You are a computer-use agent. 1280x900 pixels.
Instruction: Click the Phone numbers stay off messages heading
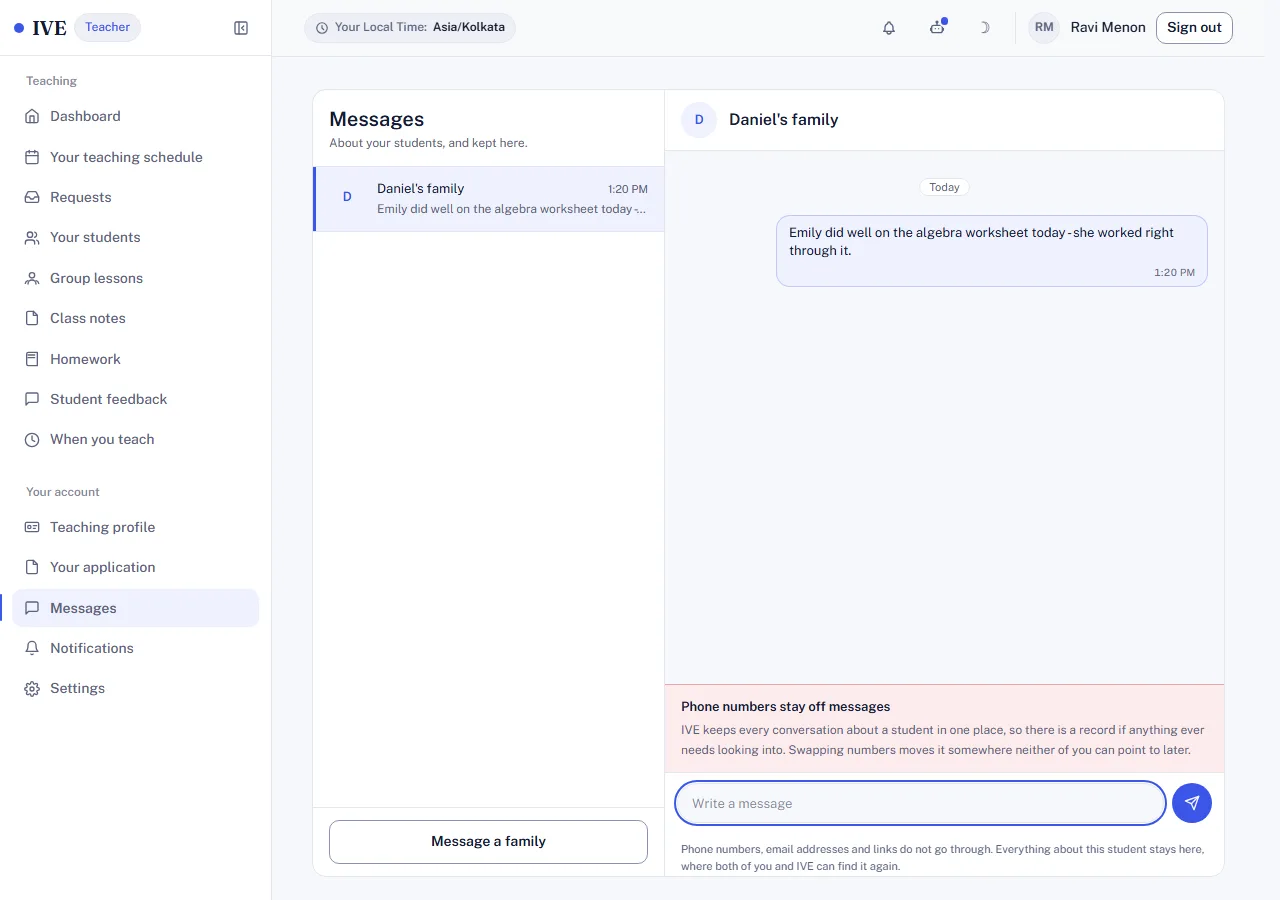[x=786, y=707]
